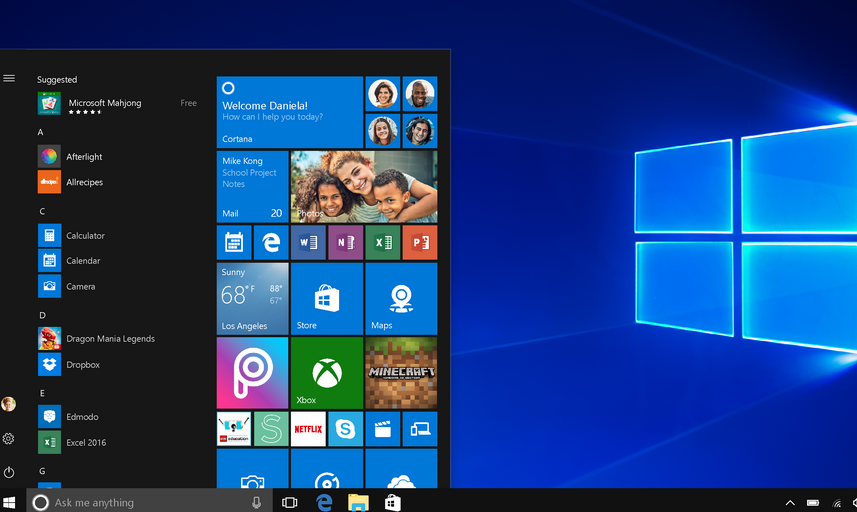
Task: Open the green S app tile
Action: (x=271, y=429)
